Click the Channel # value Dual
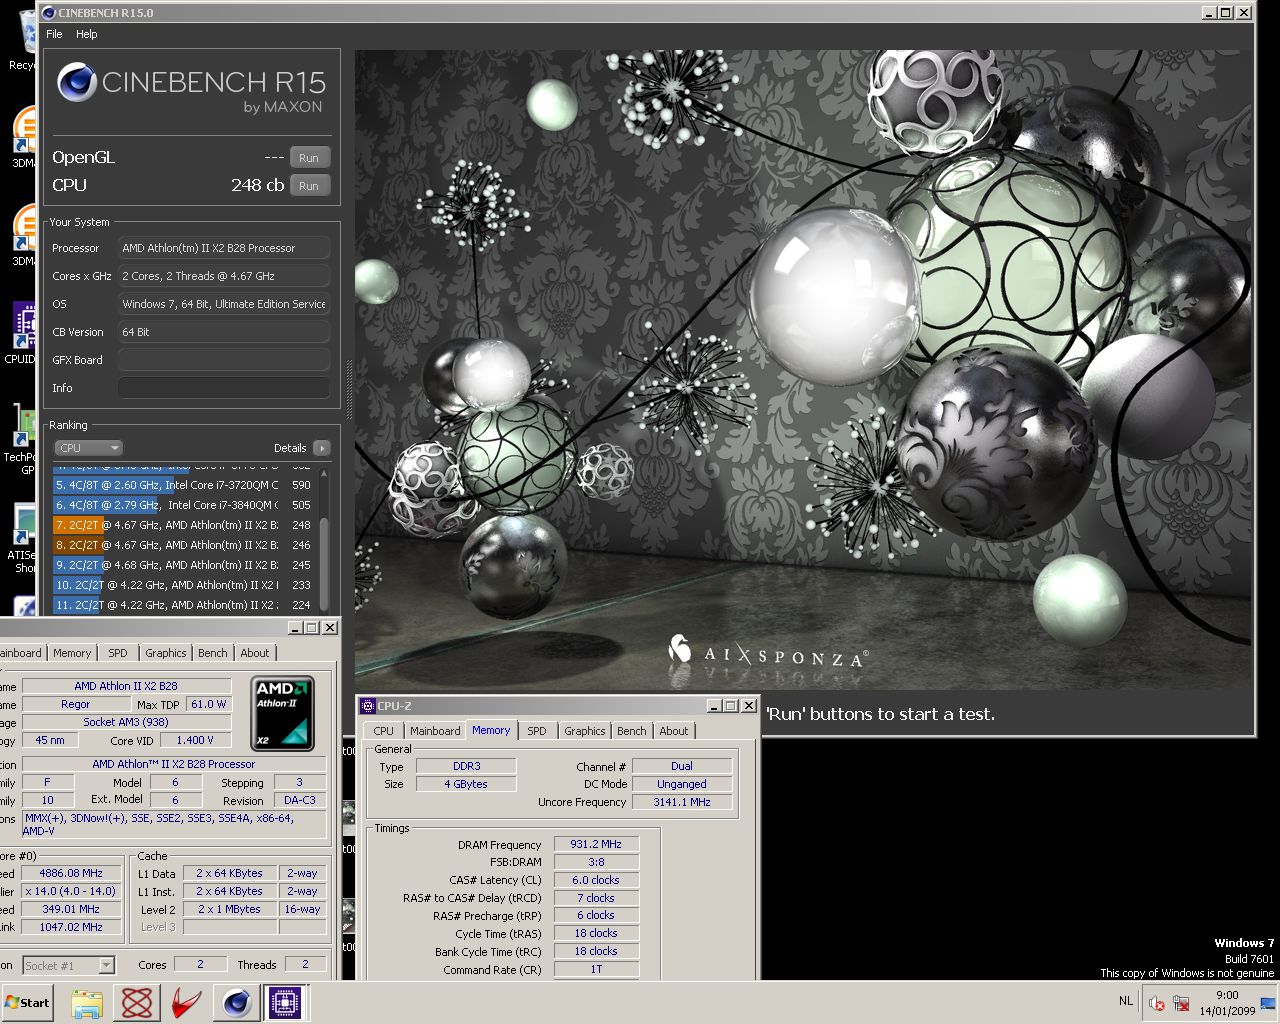This screenshot has height=1024, width=1280. (x=682, y=766)
